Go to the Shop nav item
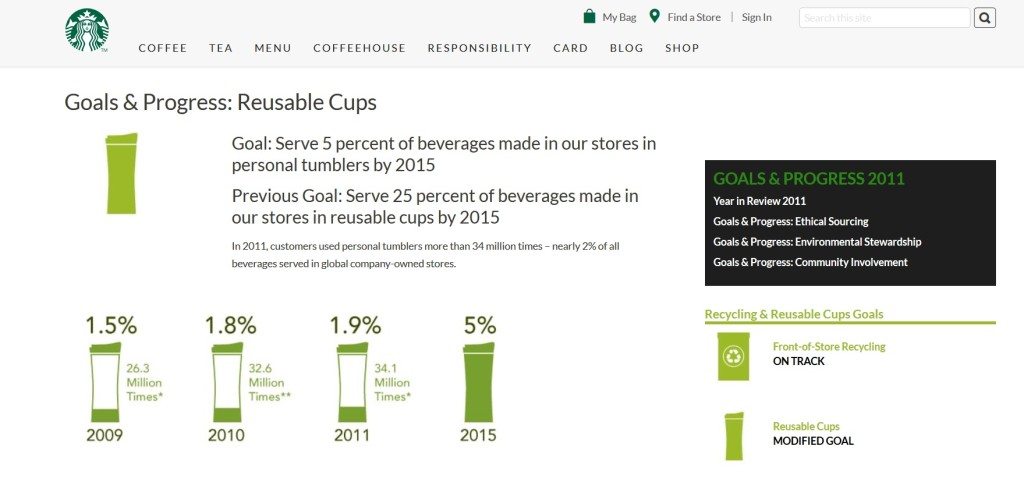 (x=682, y=48)
